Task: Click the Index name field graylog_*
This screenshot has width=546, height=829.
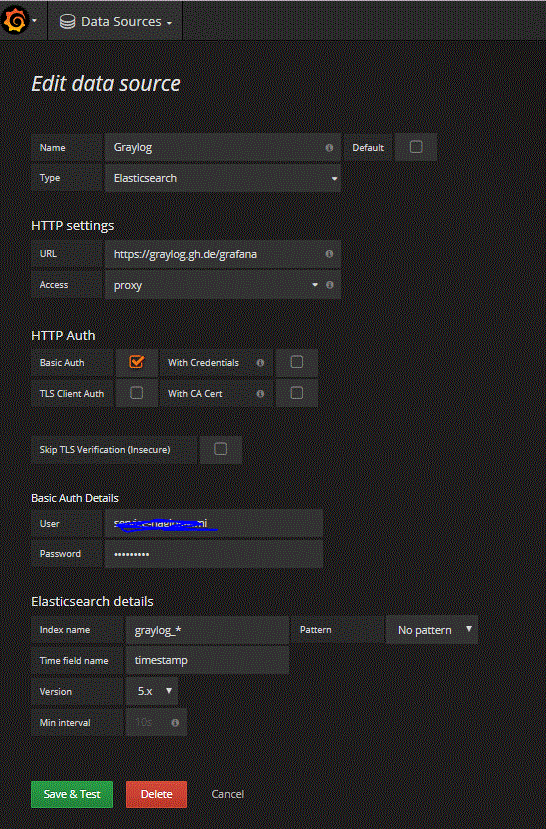Action: click(x=207, y=630)
